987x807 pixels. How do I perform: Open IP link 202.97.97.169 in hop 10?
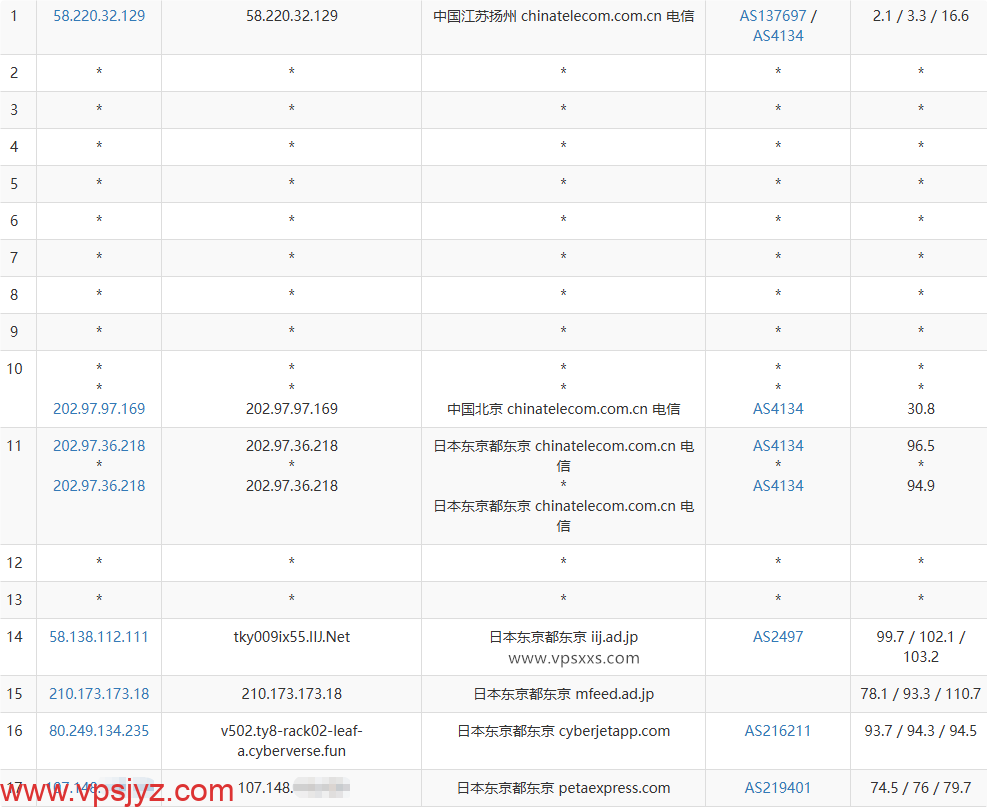[x=99, y=409]
